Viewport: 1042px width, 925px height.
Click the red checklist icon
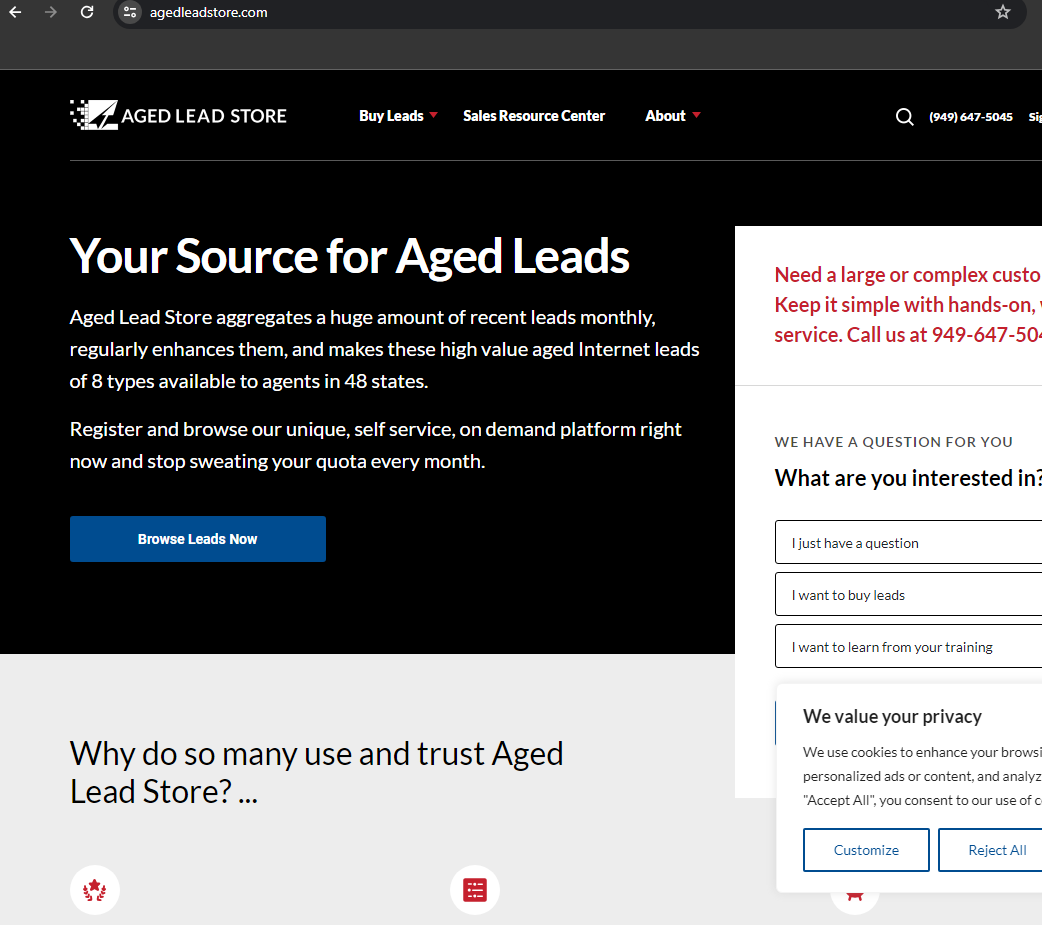coord(474,890)
